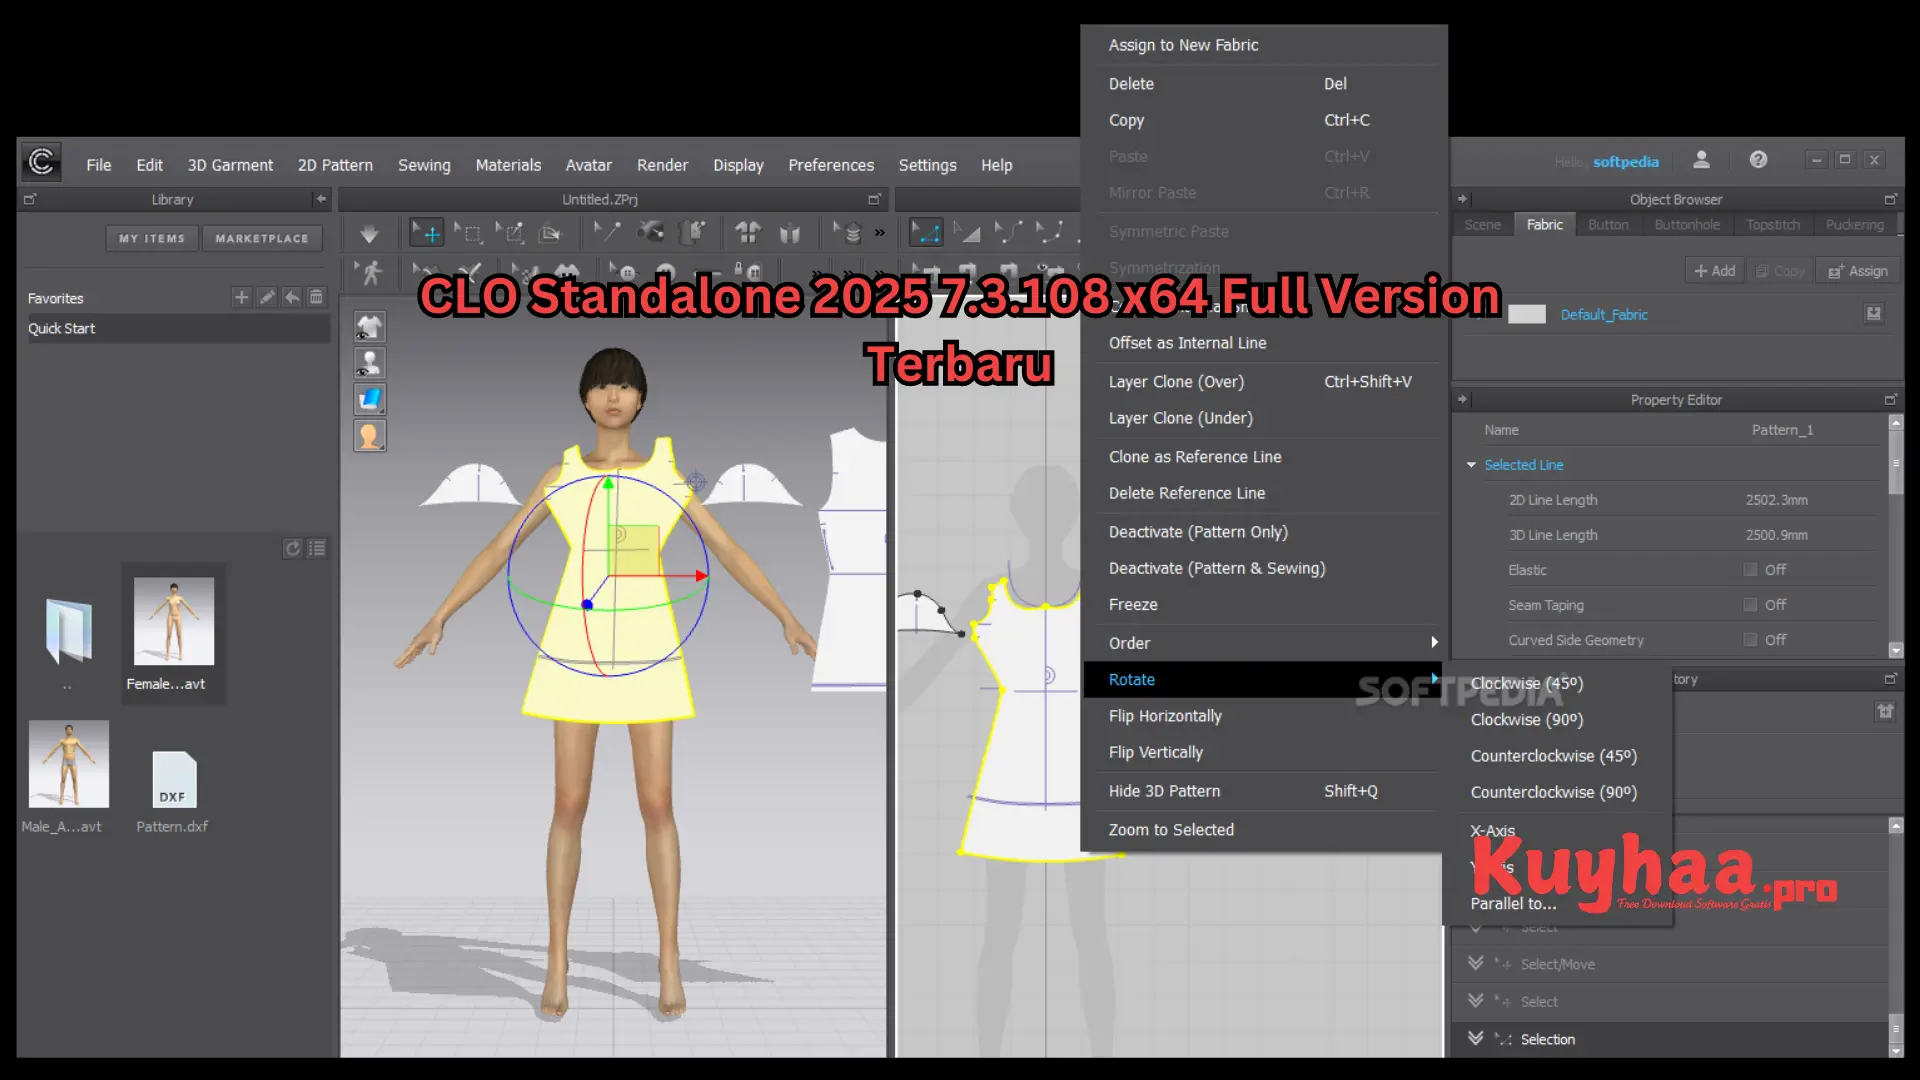The height and width of the screenshot is (1080, 1920).
Task: Collapse the Object Browser panel arrow
Action: 1462,199
